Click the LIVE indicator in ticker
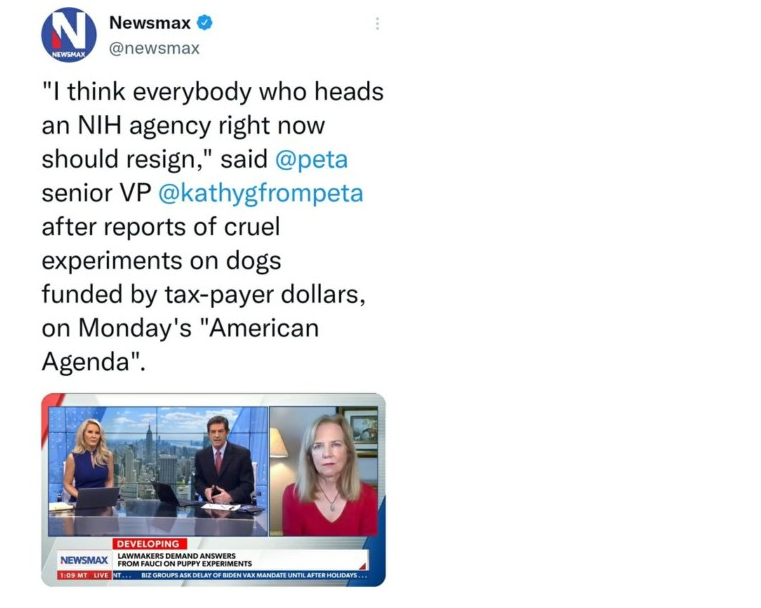This screenshot has height=608, width=761. [x=101, y=575]
